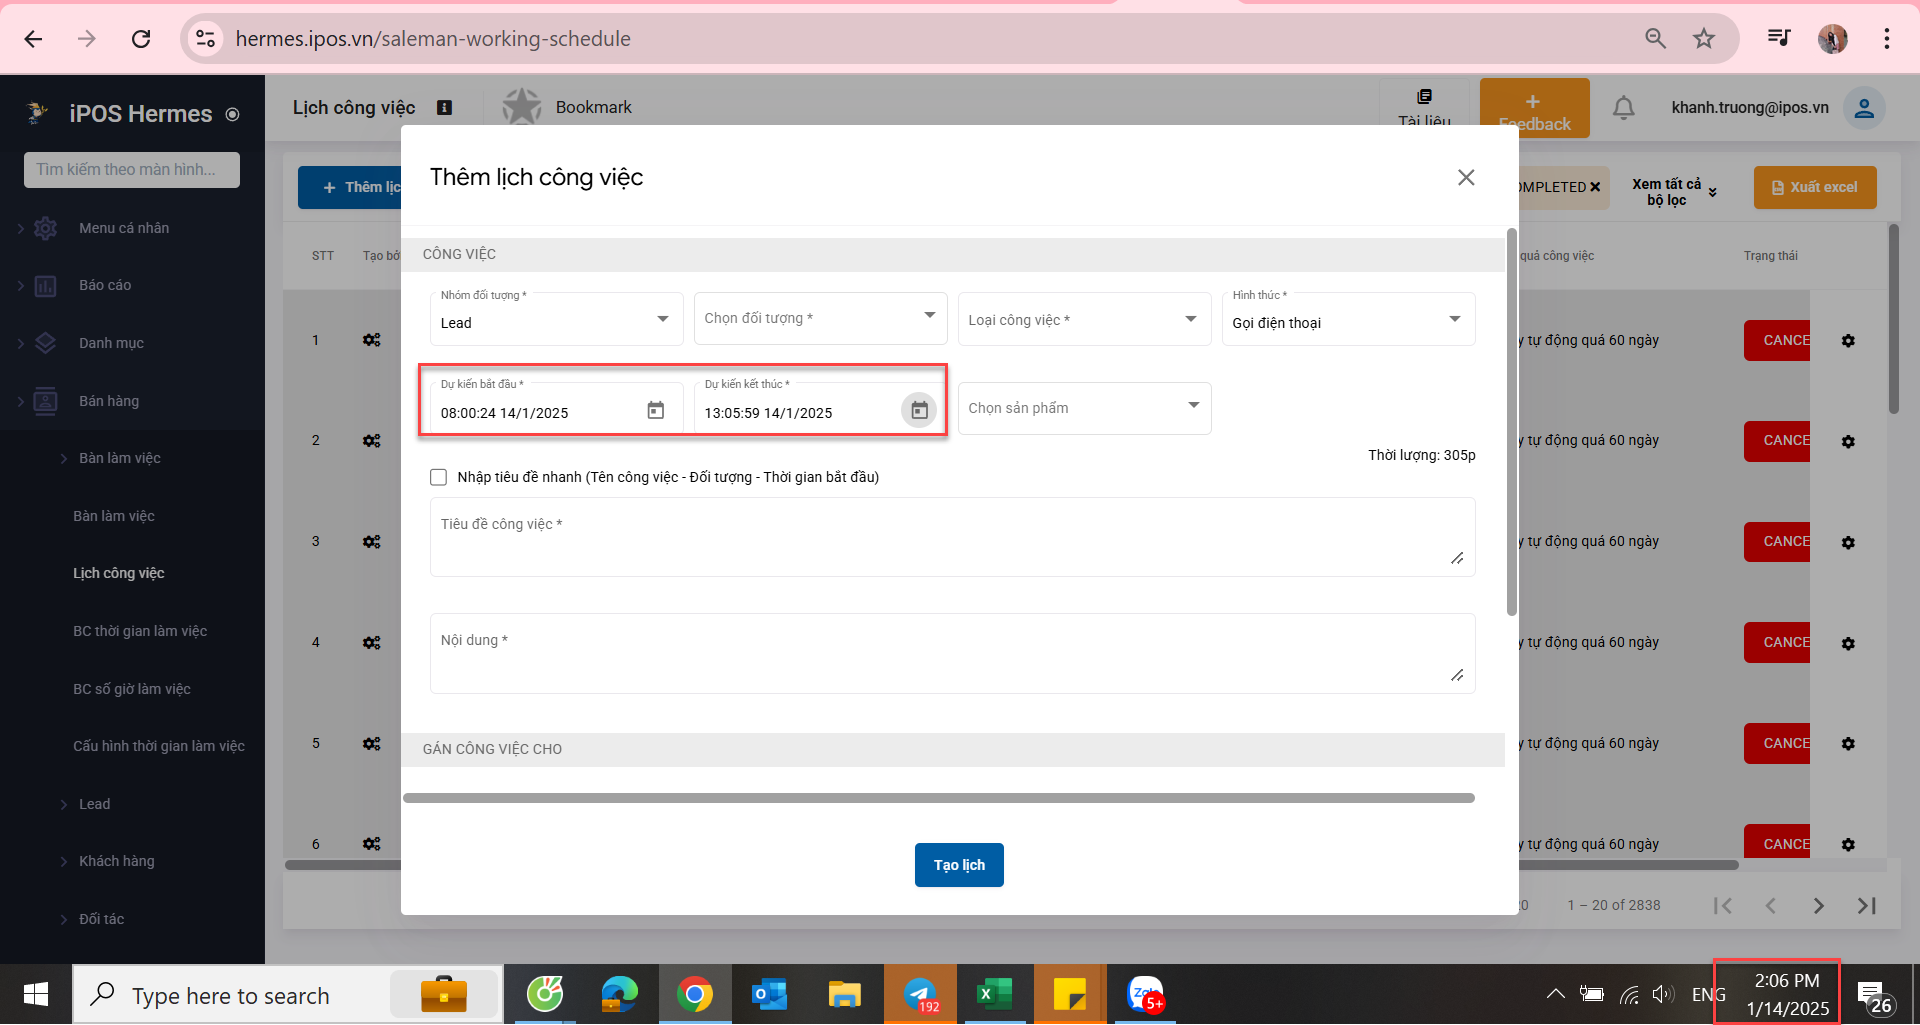Jump to last page of the table
Viewport: 1920px width, 1025px height.
tap(1866, 905)
